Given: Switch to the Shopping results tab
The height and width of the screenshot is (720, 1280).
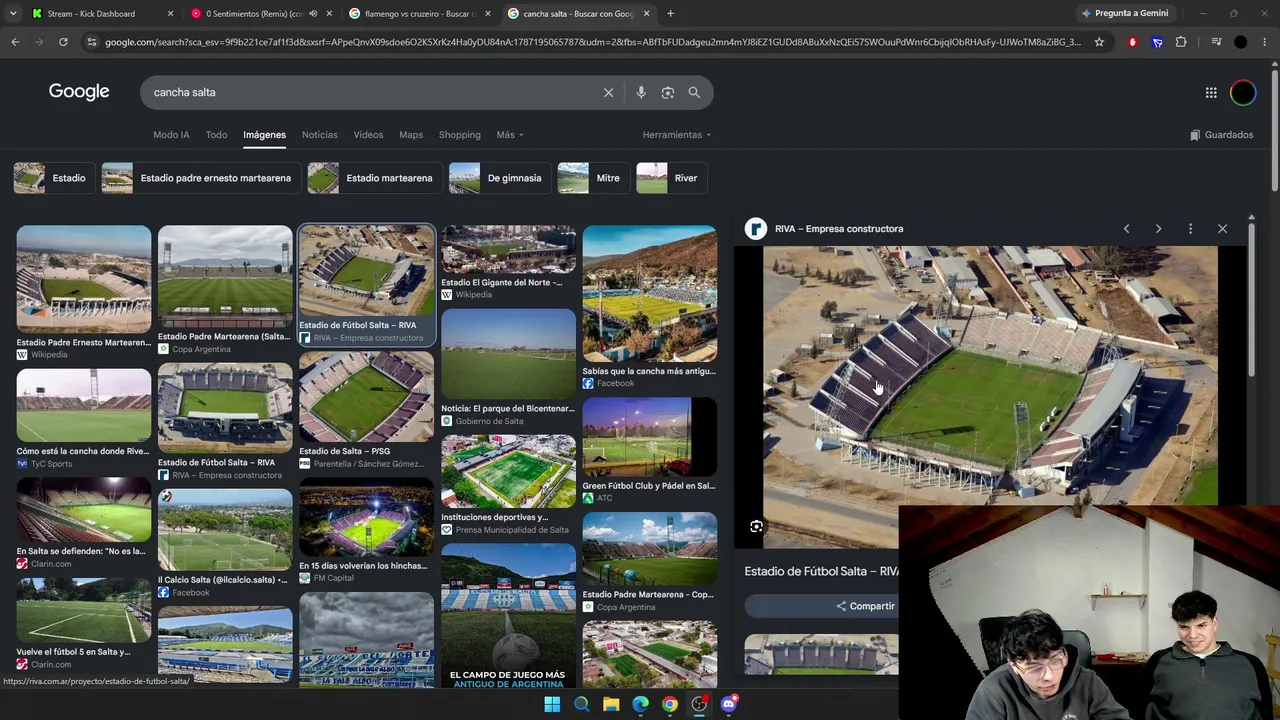Looking at the screenshot, I should 460,135.
